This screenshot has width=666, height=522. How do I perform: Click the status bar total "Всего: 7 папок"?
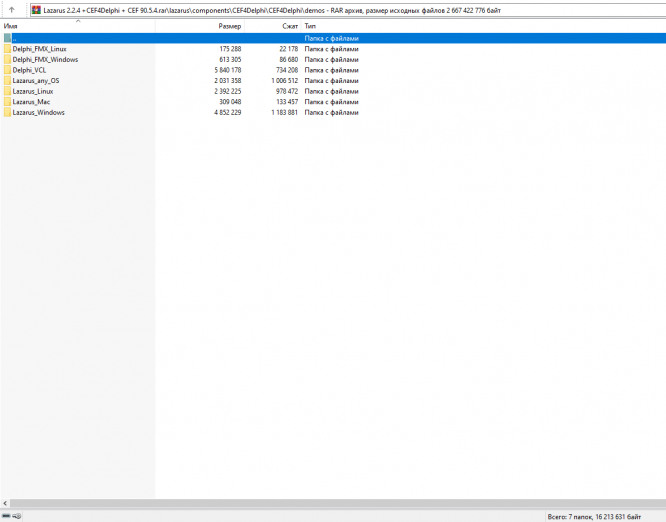[570, 516]
